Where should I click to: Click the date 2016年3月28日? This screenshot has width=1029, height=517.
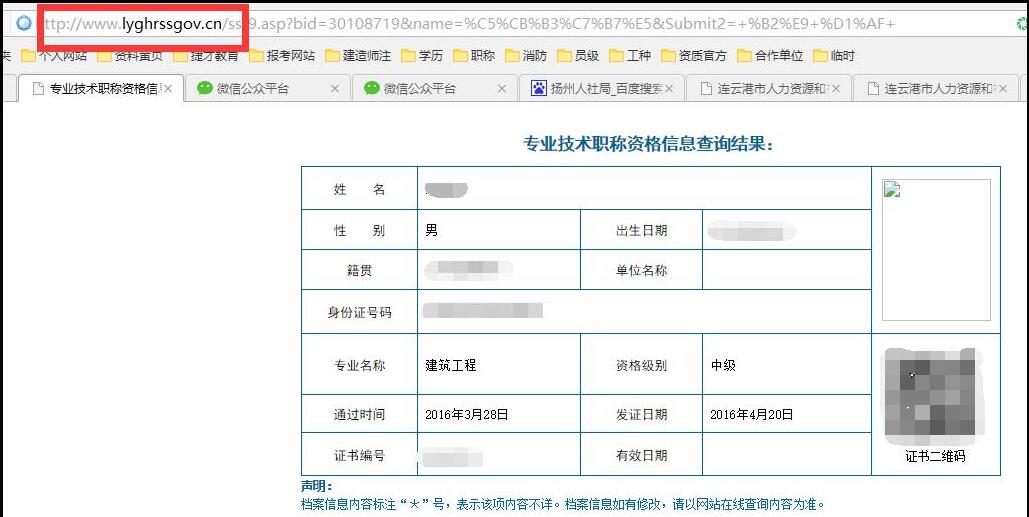(x=467, y=414)
